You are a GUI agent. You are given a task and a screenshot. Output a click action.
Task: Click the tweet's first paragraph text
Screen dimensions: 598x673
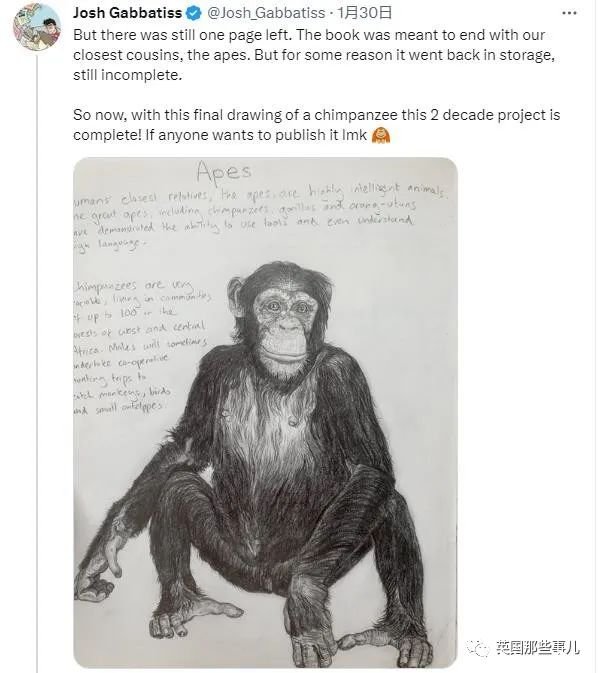314,55
